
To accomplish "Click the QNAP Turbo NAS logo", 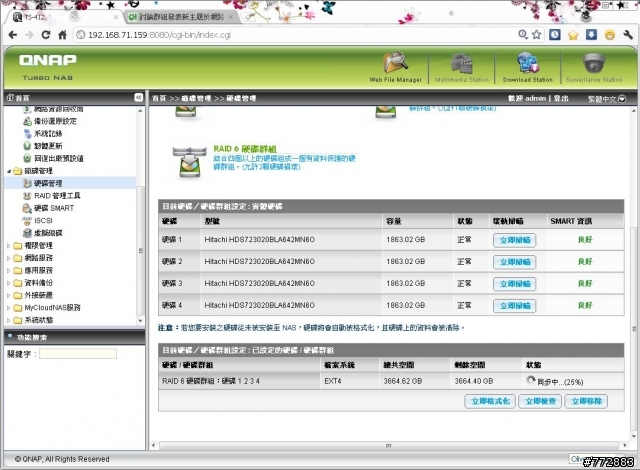I will coord(48,67).
